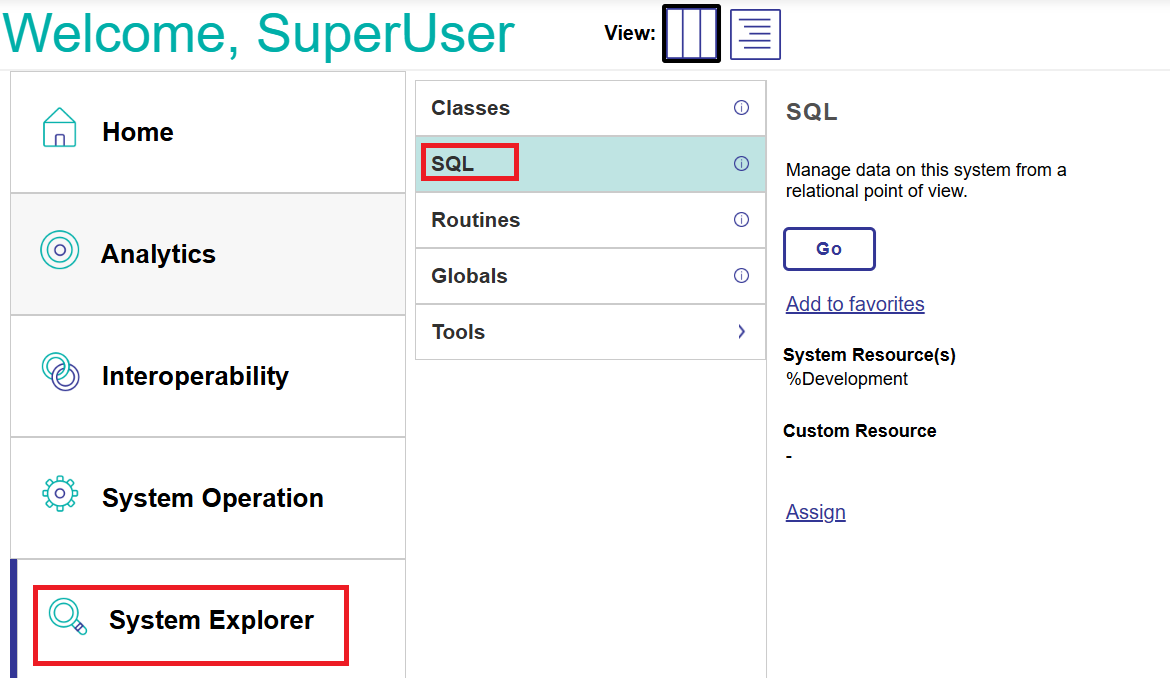Screen dimensions: 1170x678
Task: Click the Home house icon
Action: [x=60, y=129]
